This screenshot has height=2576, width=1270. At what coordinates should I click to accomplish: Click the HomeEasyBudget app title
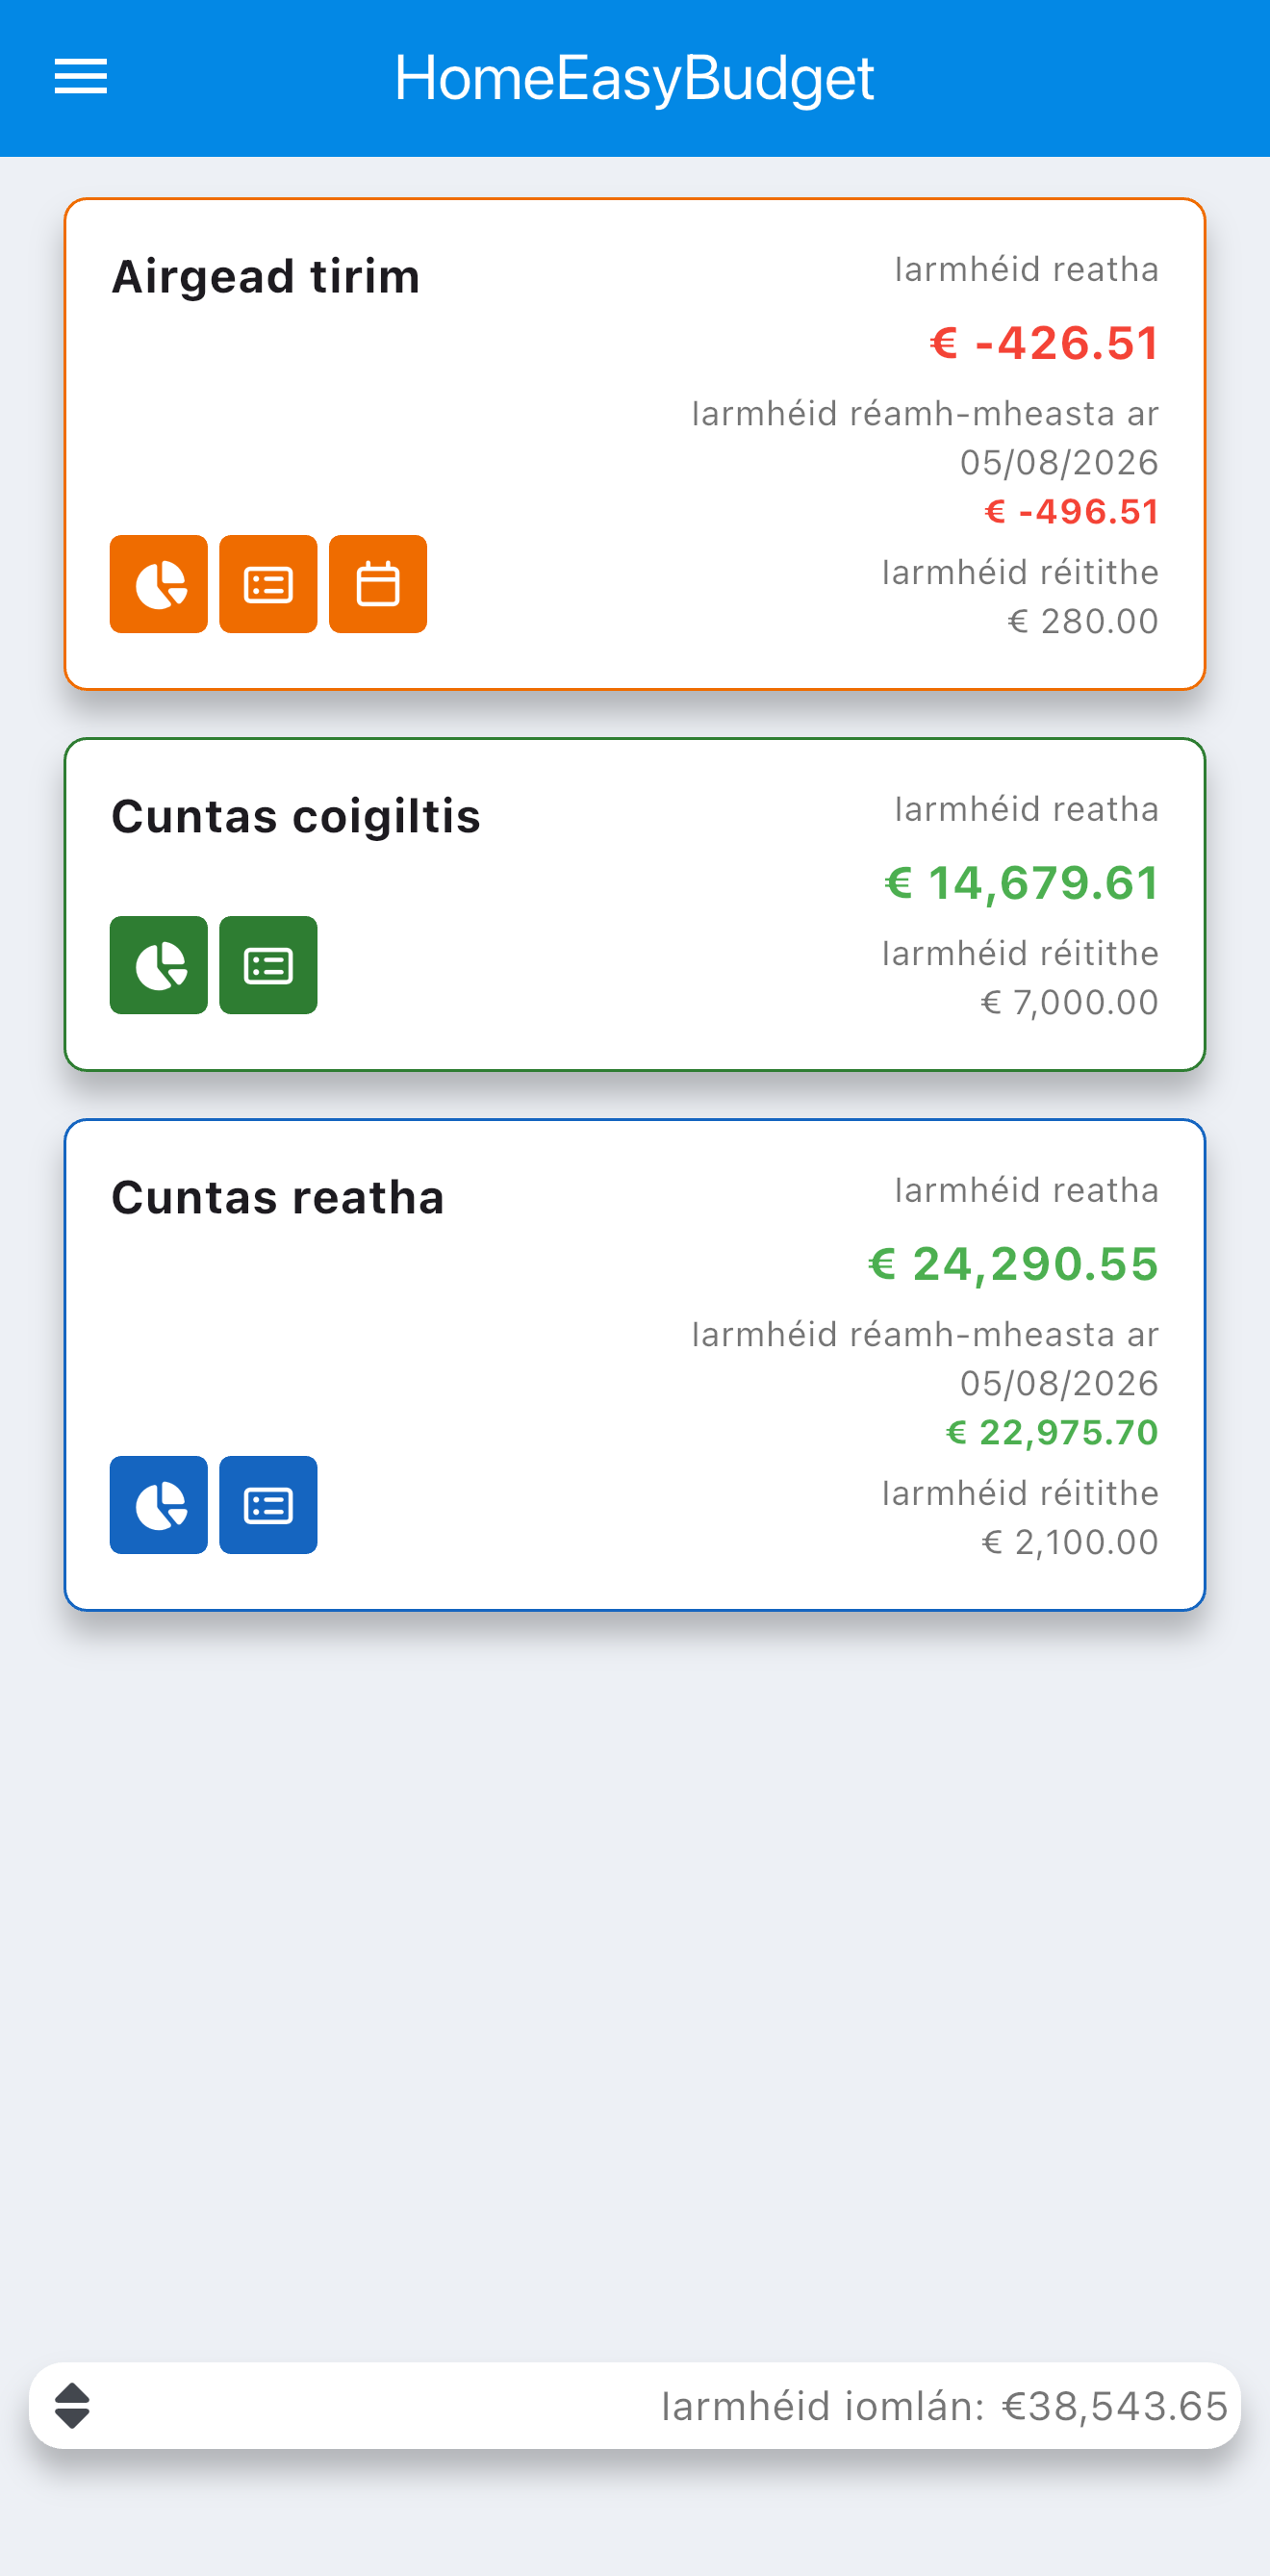(634, 78)
